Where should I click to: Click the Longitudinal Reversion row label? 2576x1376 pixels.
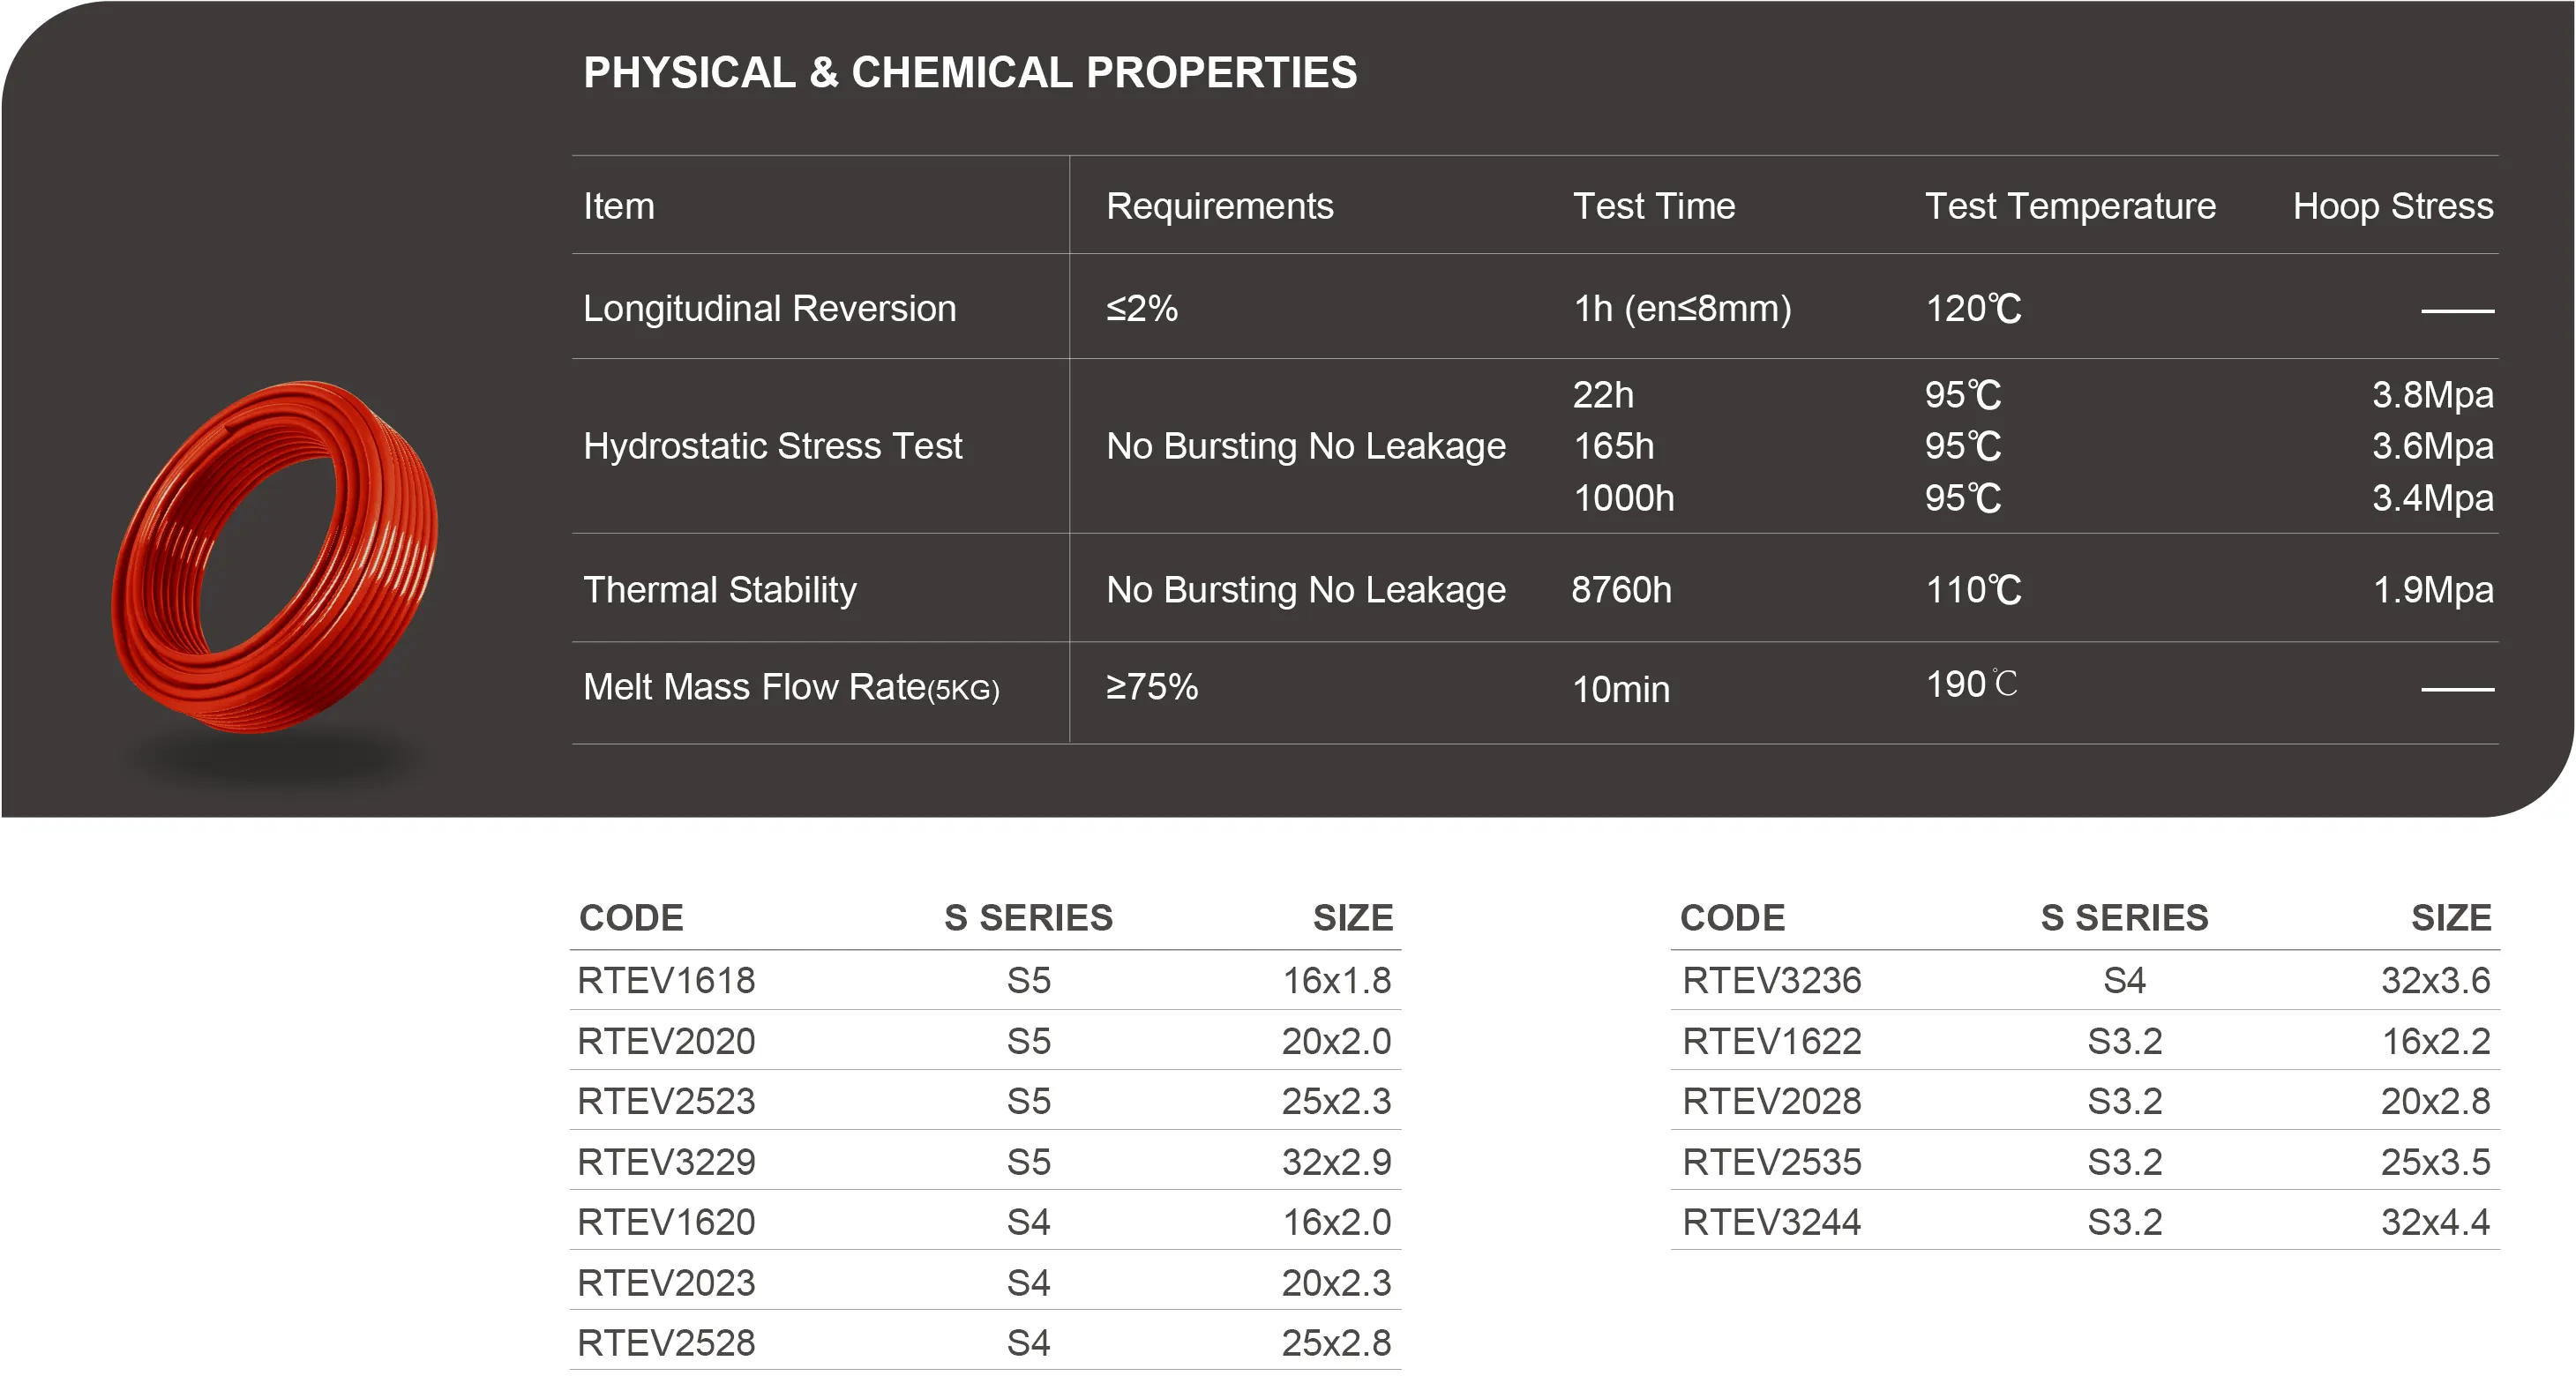coord(769,309)
